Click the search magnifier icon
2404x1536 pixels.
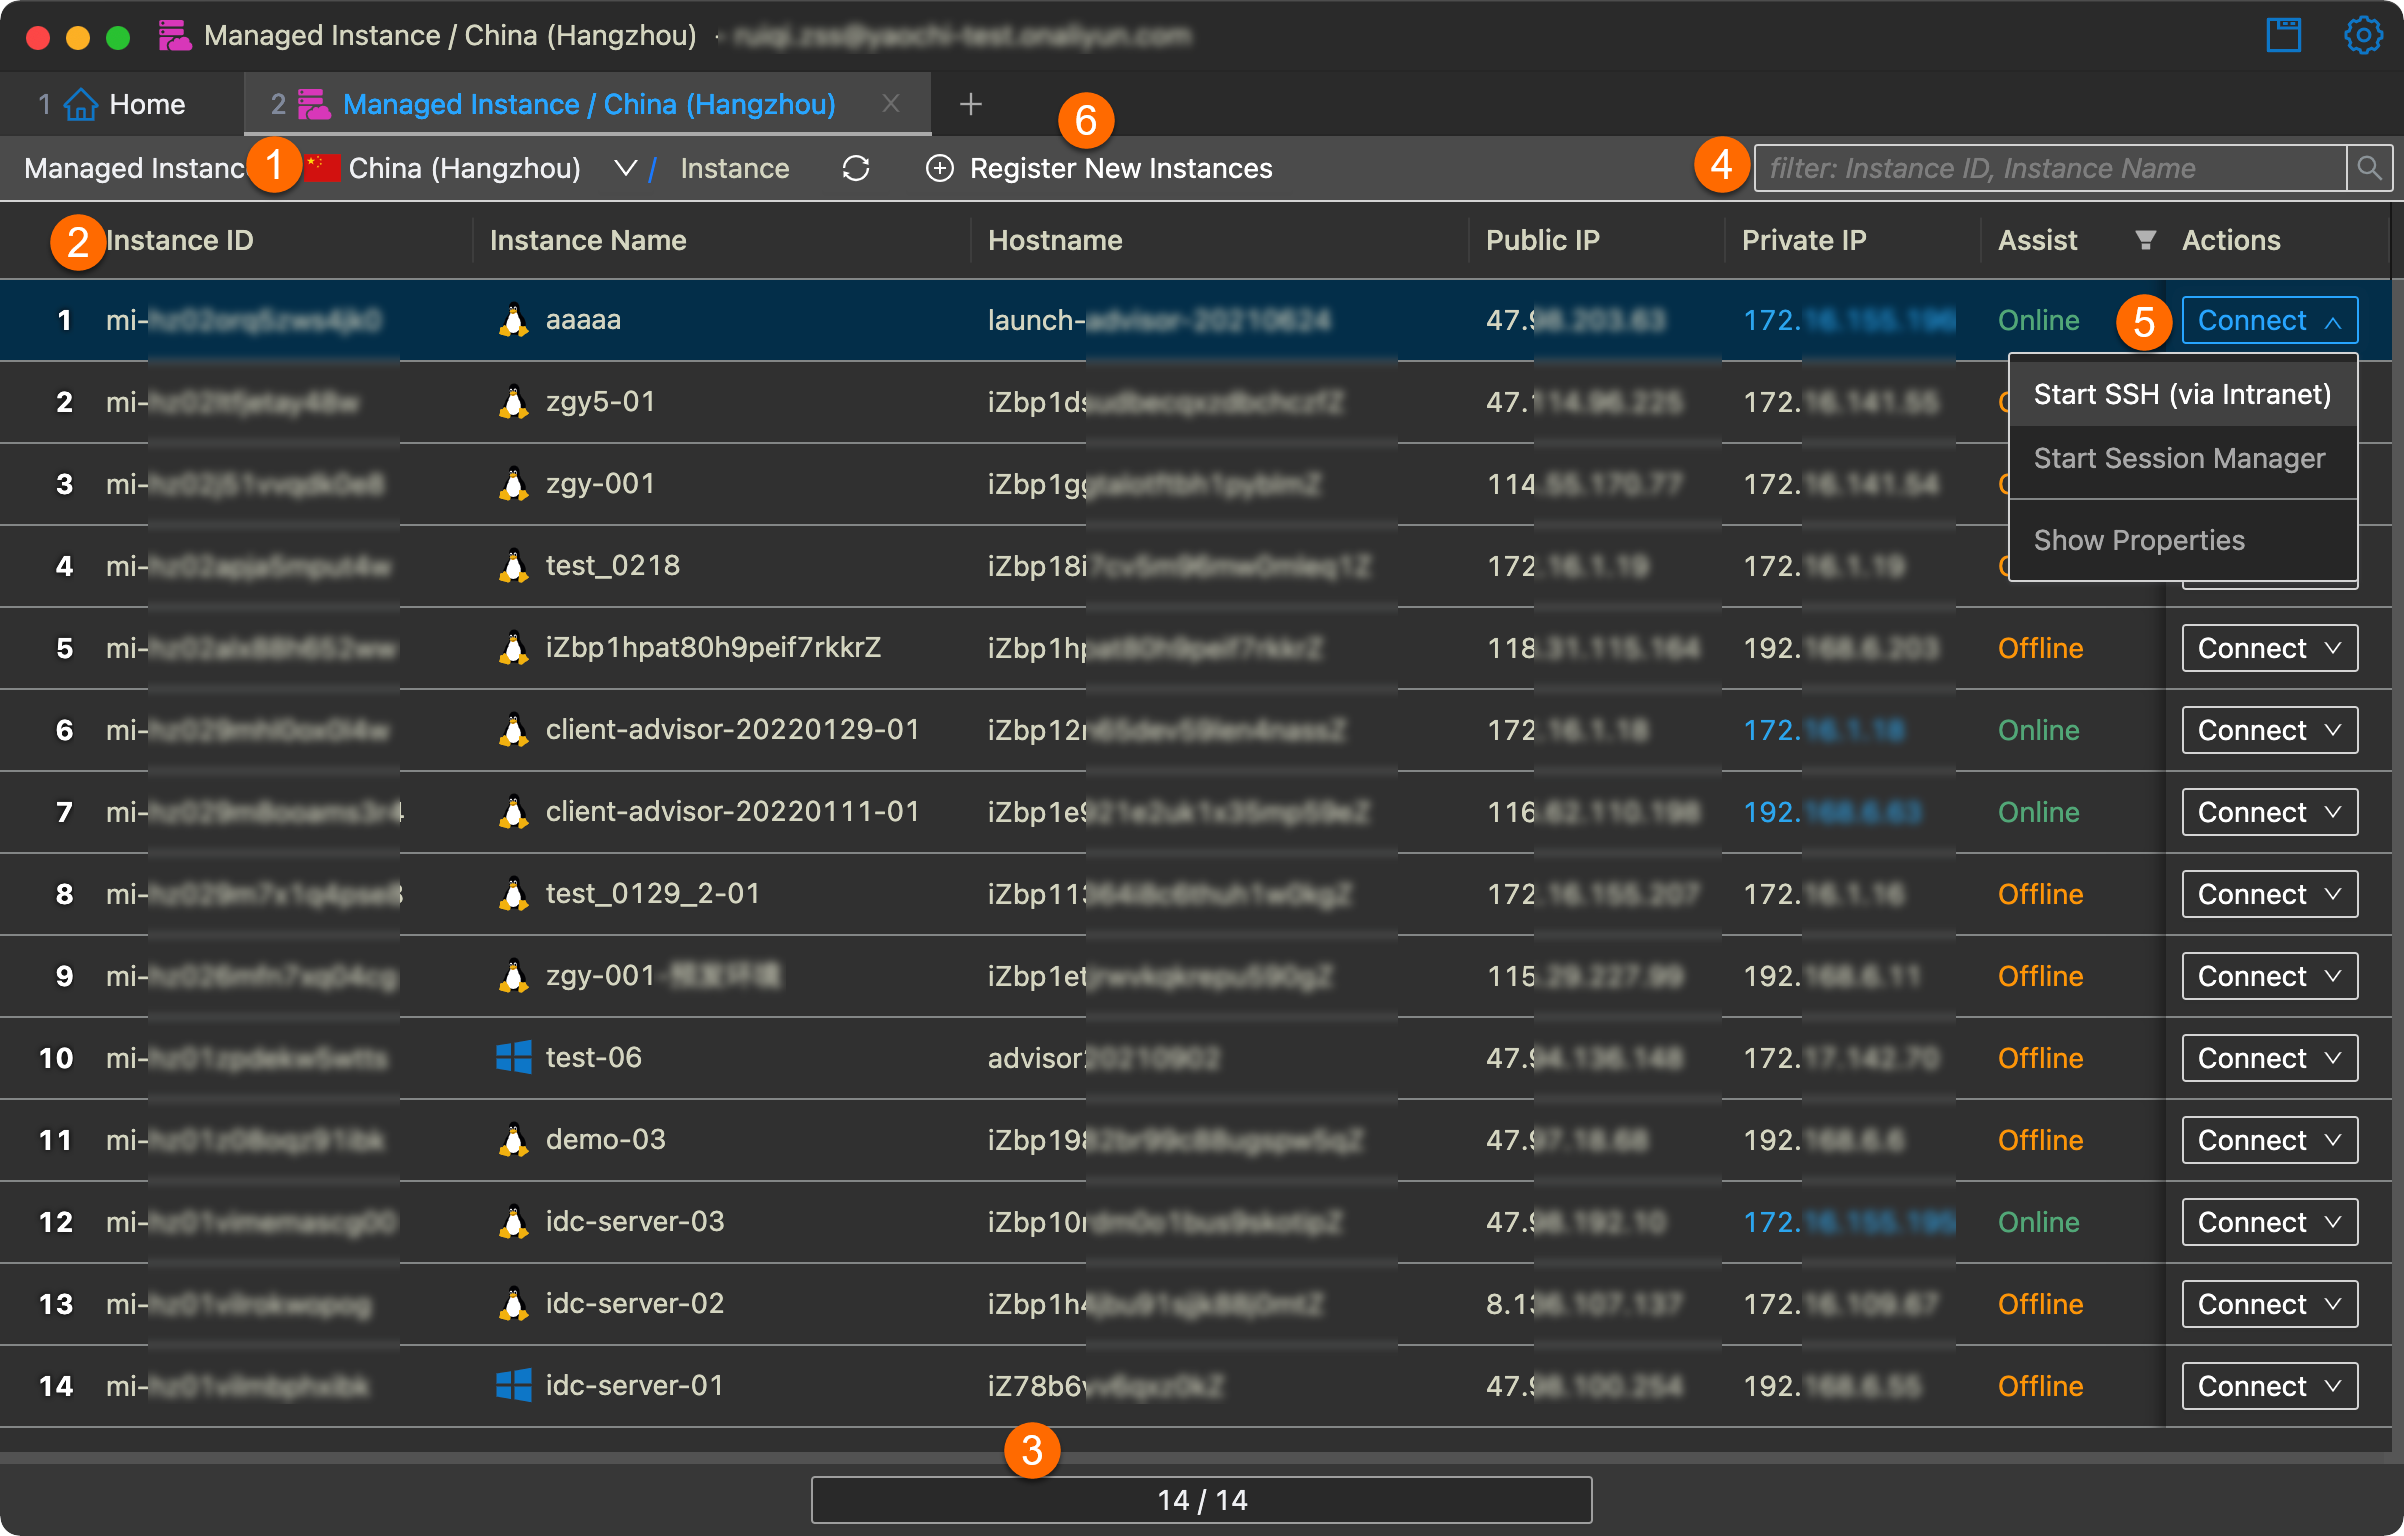[2369, 168]
